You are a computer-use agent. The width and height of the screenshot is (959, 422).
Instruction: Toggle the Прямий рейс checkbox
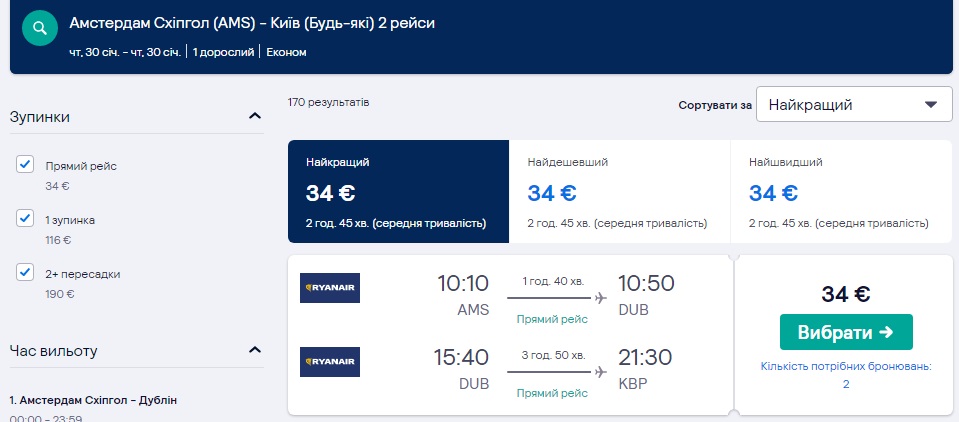point(26,165)
